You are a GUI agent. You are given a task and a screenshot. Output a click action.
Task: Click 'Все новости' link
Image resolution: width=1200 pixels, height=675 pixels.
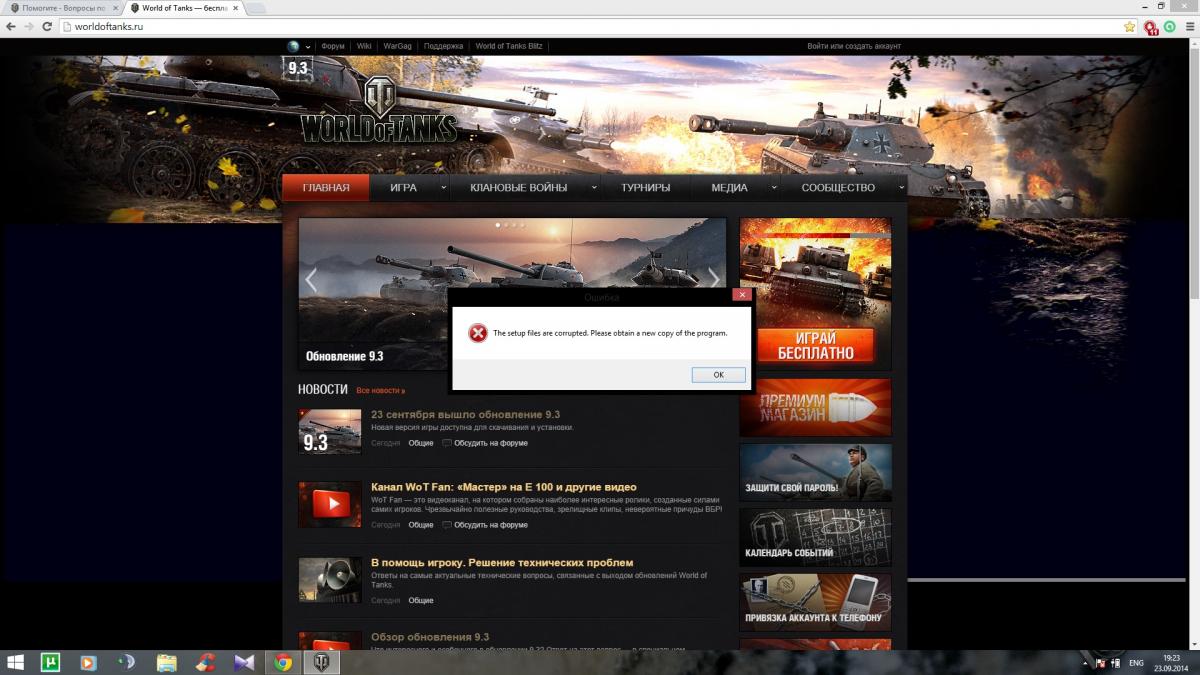pyautogui.click(x=380, y=390)
